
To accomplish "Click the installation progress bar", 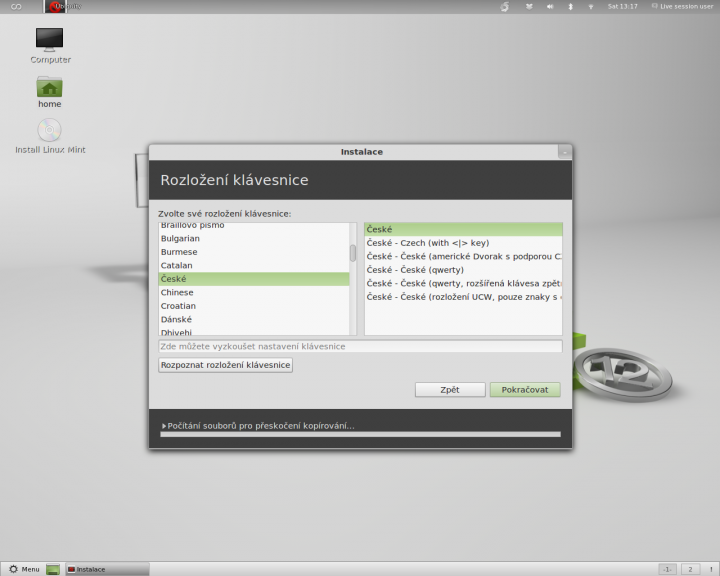I will click(360, 434).
